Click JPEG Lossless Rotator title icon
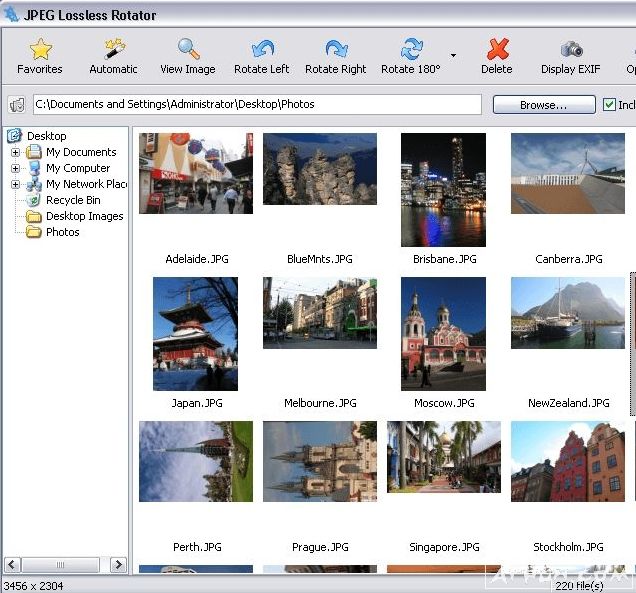The image size is (636, 593). tap(11, 15)
